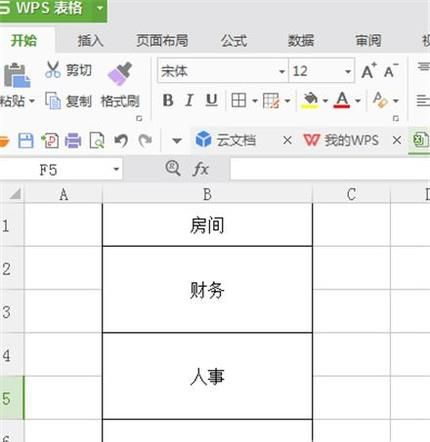Open the font color dropdown arrow

pyautogui.click(x=358, y=100)
